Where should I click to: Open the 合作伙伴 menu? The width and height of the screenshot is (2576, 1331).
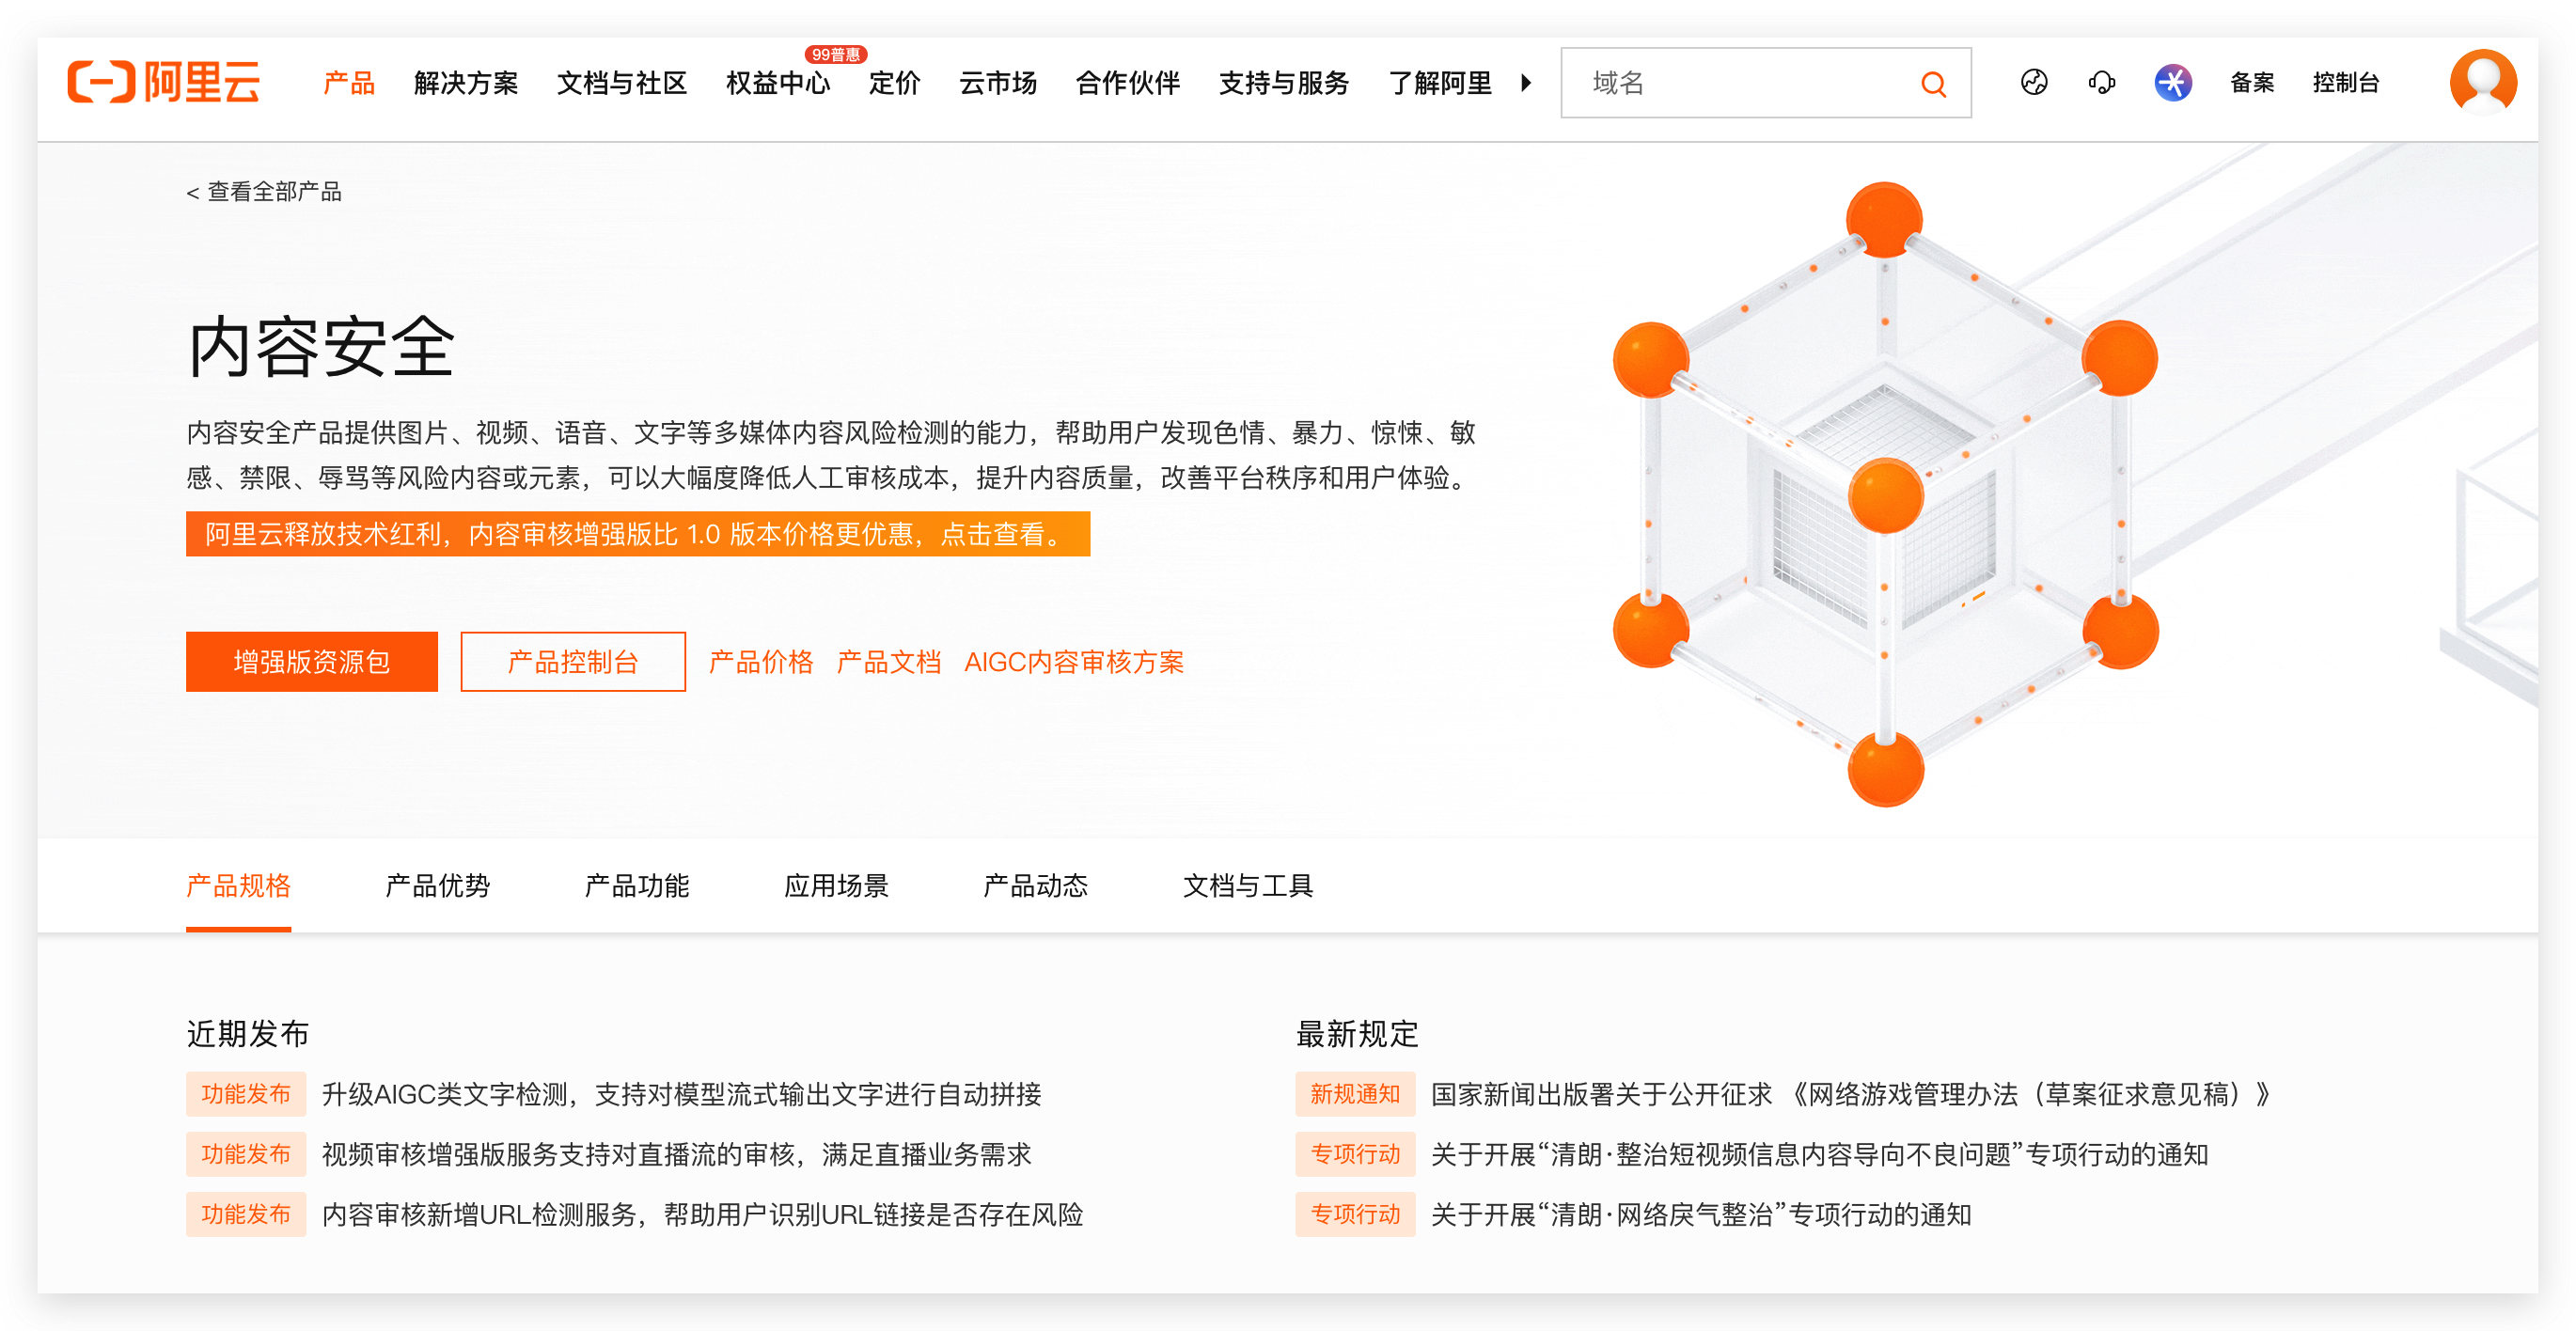coord(1128,83)
